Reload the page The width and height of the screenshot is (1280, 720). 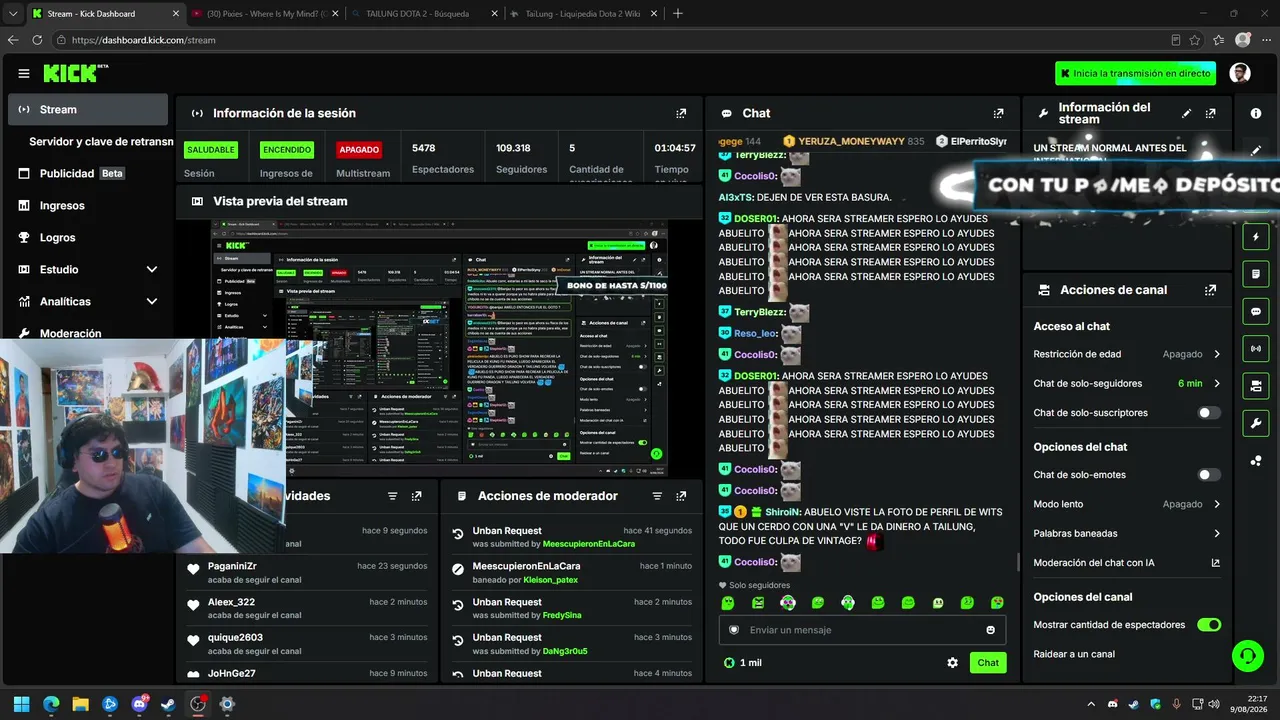pyautogui.click(x=37, y=40)
